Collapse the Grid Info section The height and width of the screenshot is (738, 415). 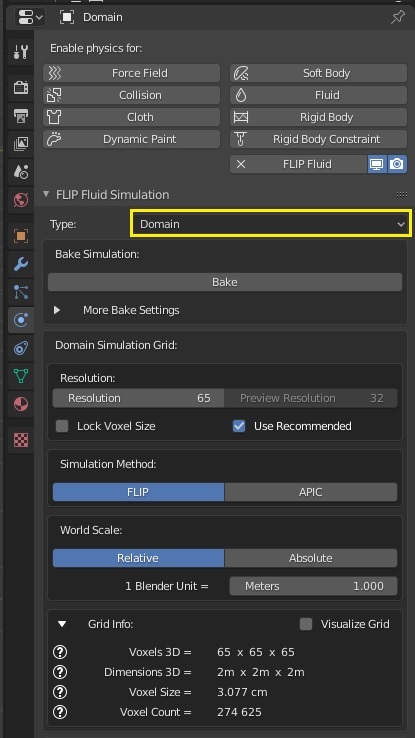(x=62, y=624)
